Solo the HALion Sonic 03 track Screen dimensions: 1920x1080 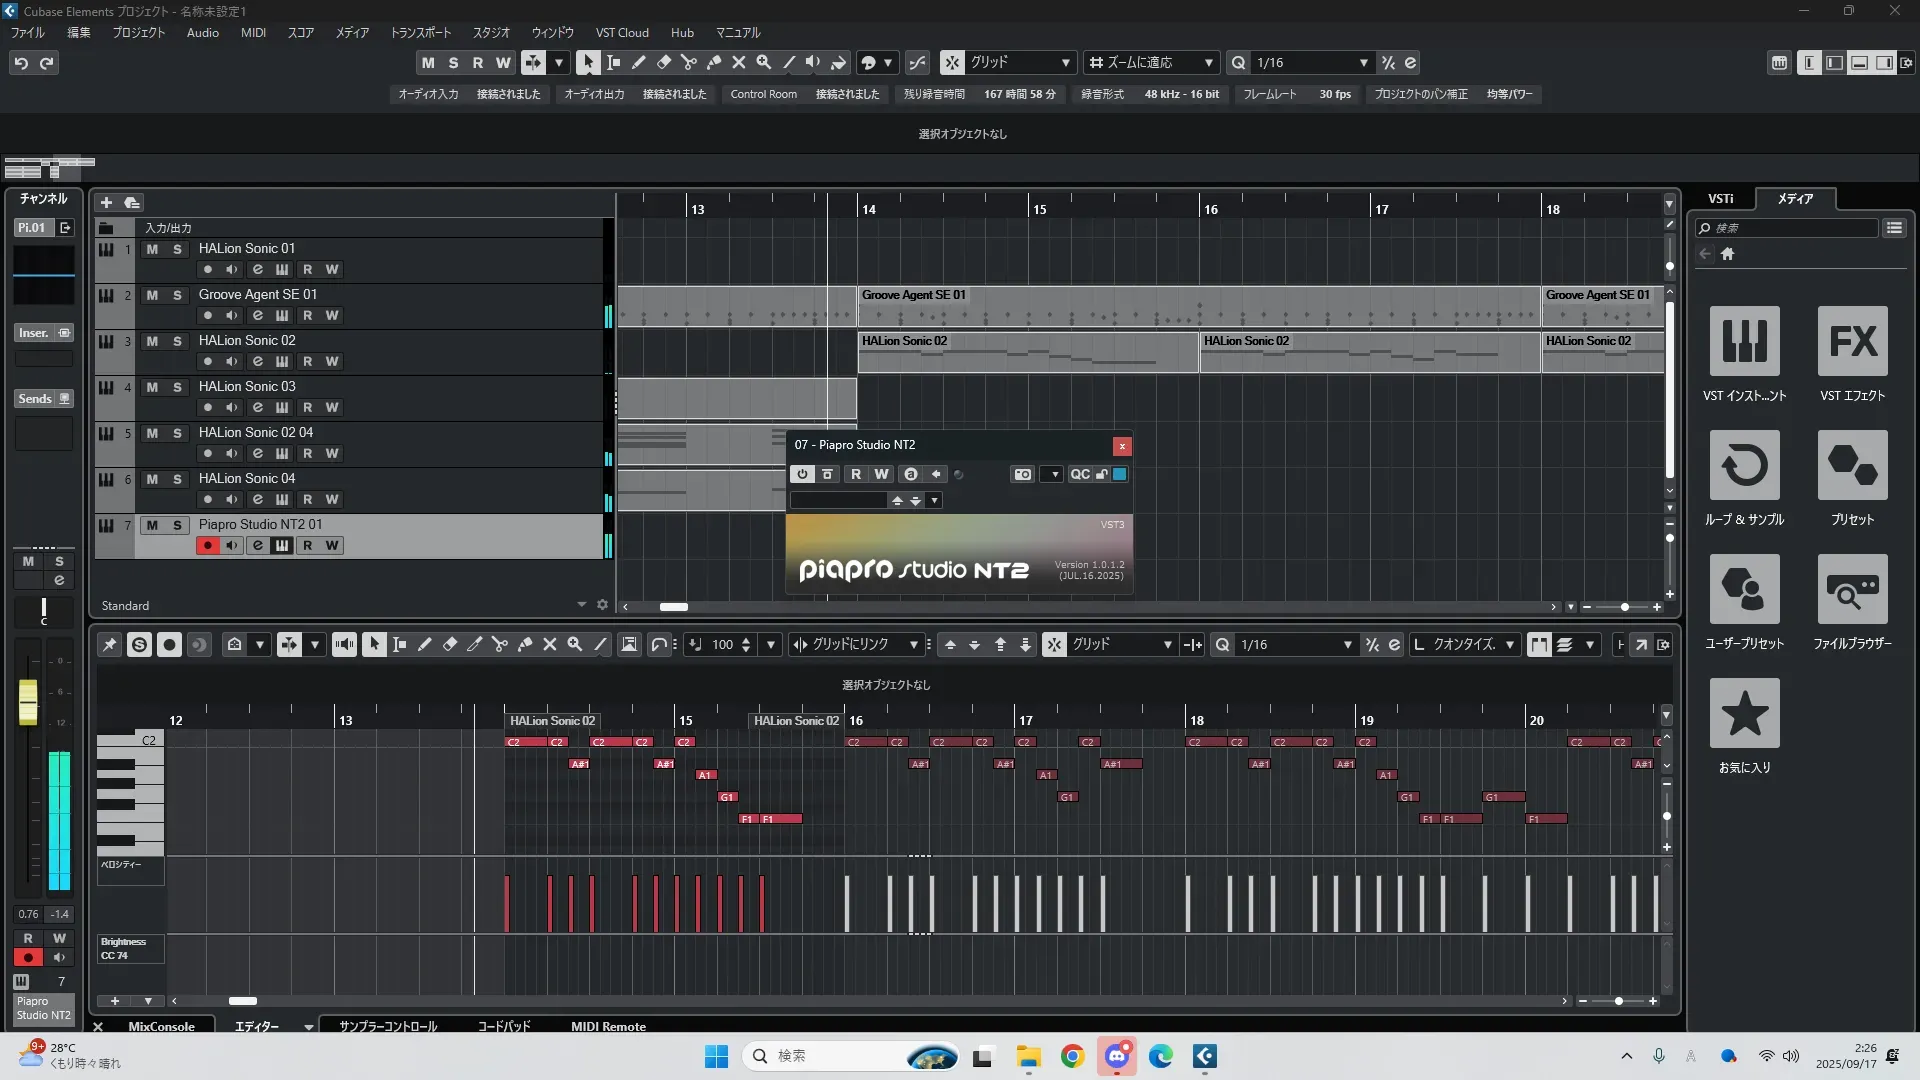point(177,387)
